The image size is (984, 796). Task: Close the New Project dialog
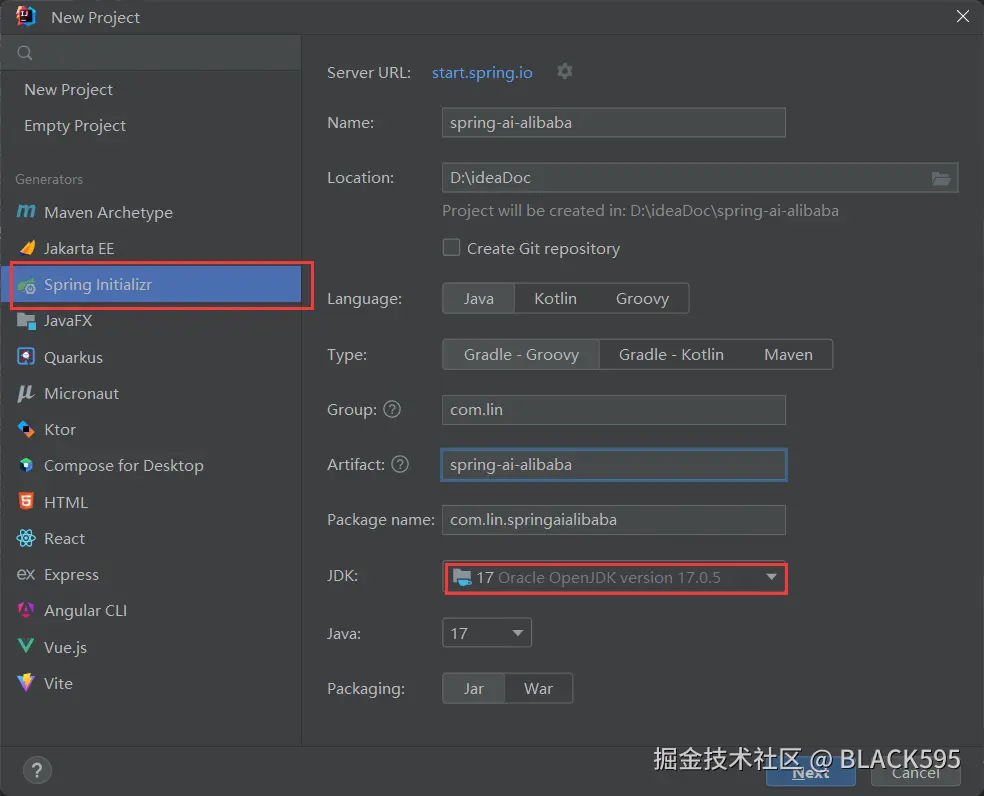point(963,16)
